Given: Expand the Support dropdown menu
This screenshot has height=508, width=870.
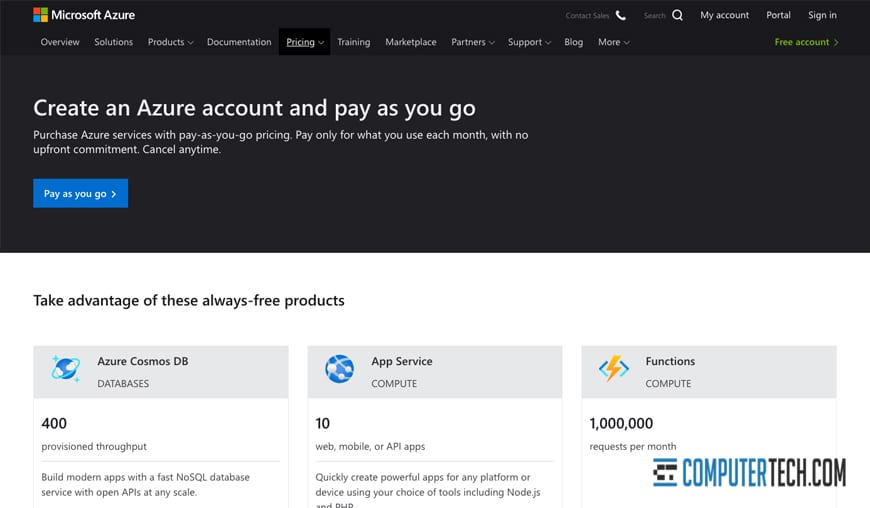Looking at the screenshot, I should (529, 42).
